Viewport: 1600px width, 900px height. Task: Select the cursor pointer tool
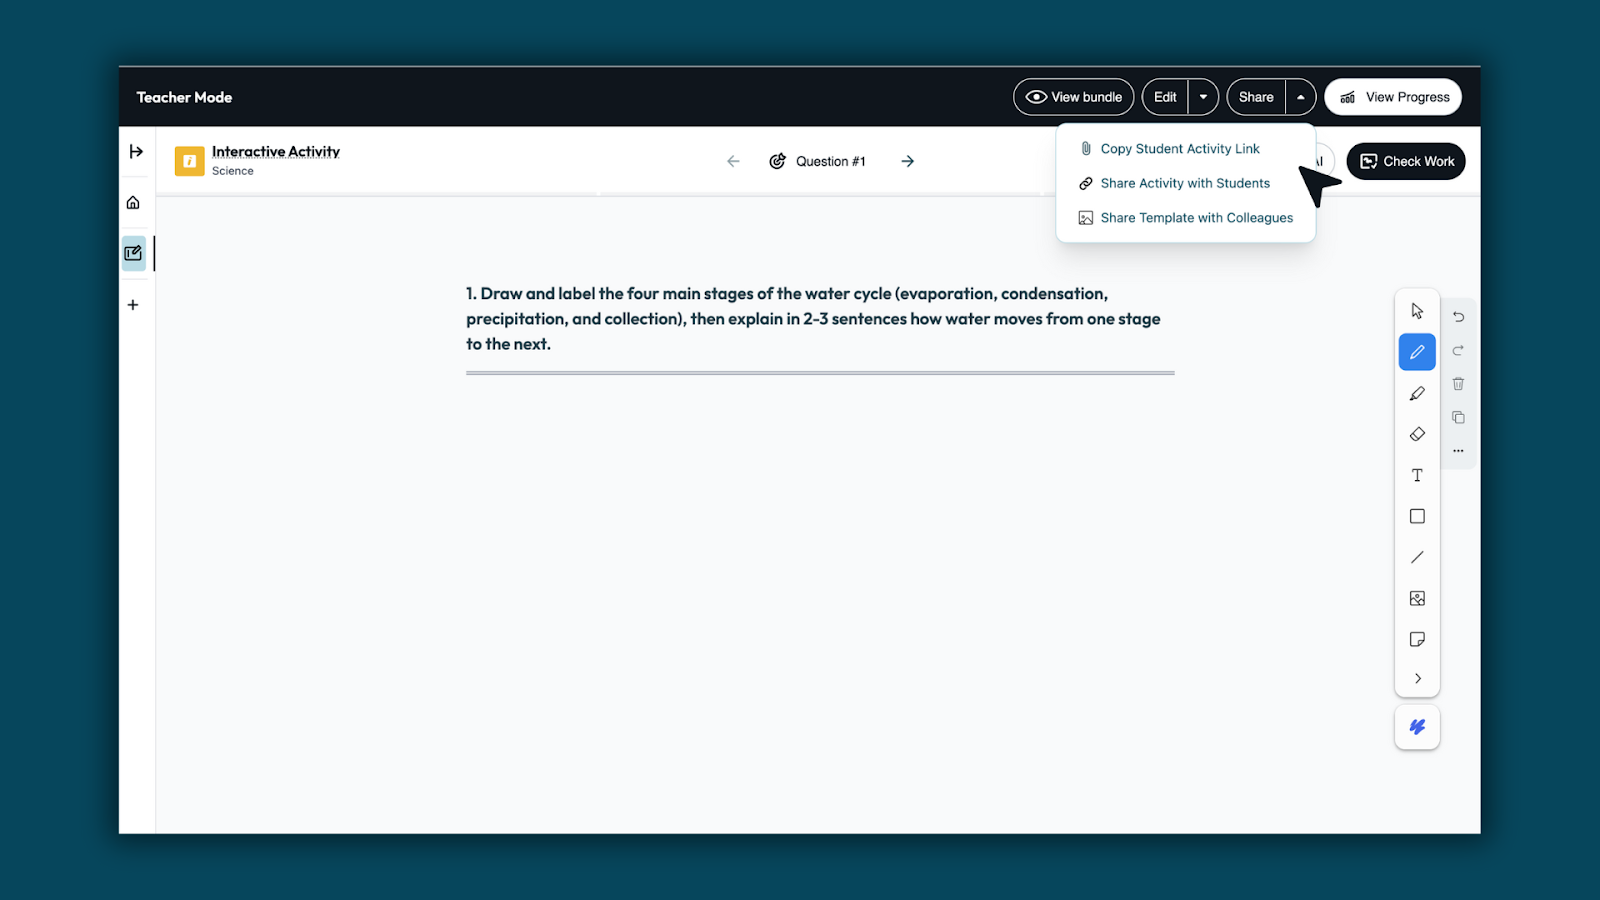(x=1417, y=311)
